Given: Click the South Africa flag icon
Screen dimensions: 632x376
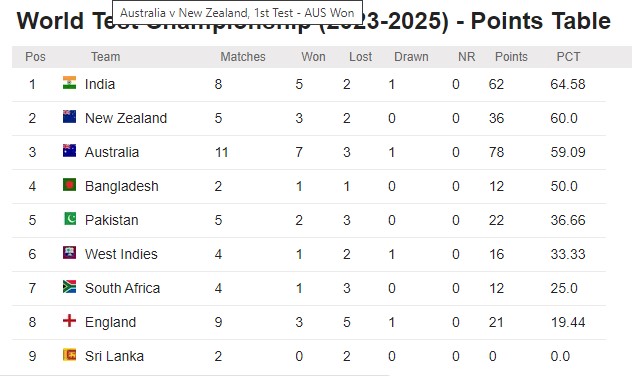Looking at the screenshot, I should (69, 287).
